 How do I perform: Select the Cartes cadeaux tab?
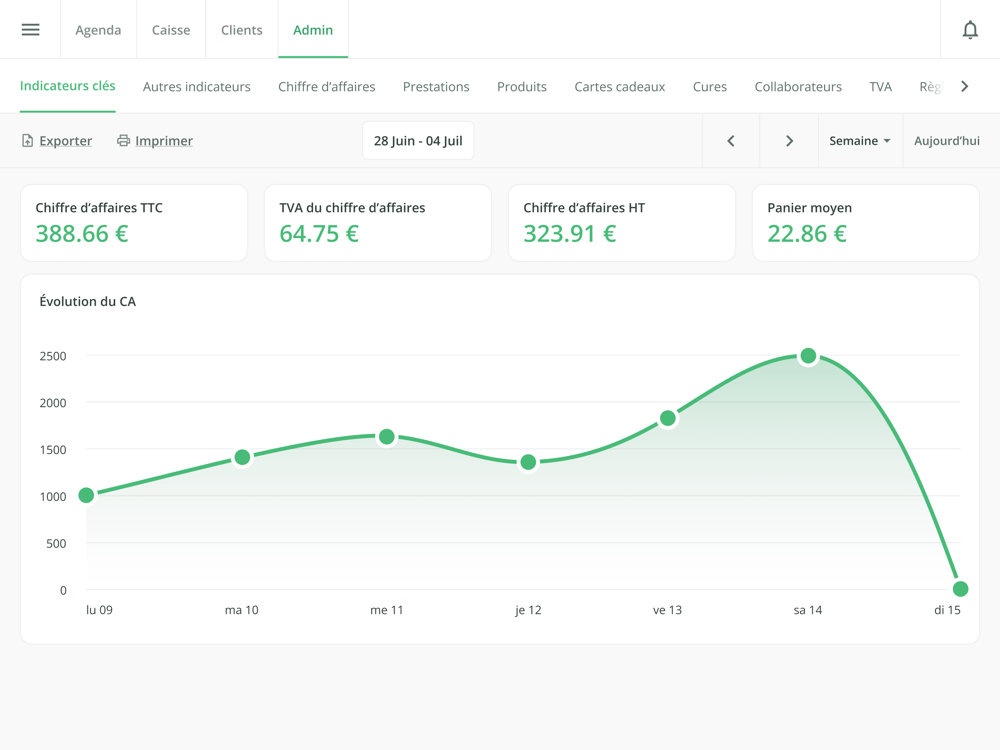tap(619, 87)
